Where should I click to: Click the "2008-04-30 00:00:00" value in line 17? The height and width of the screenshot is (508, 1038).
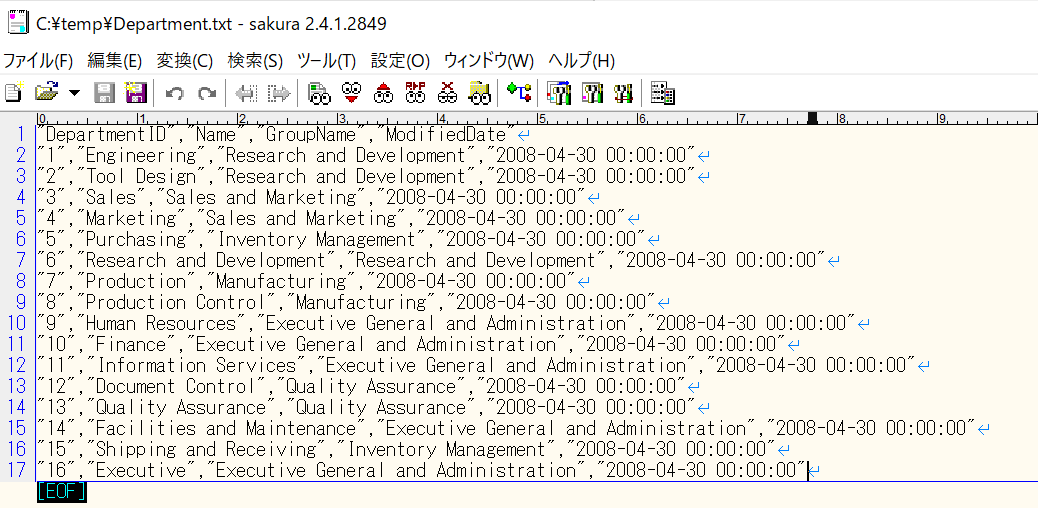(701, 470)
